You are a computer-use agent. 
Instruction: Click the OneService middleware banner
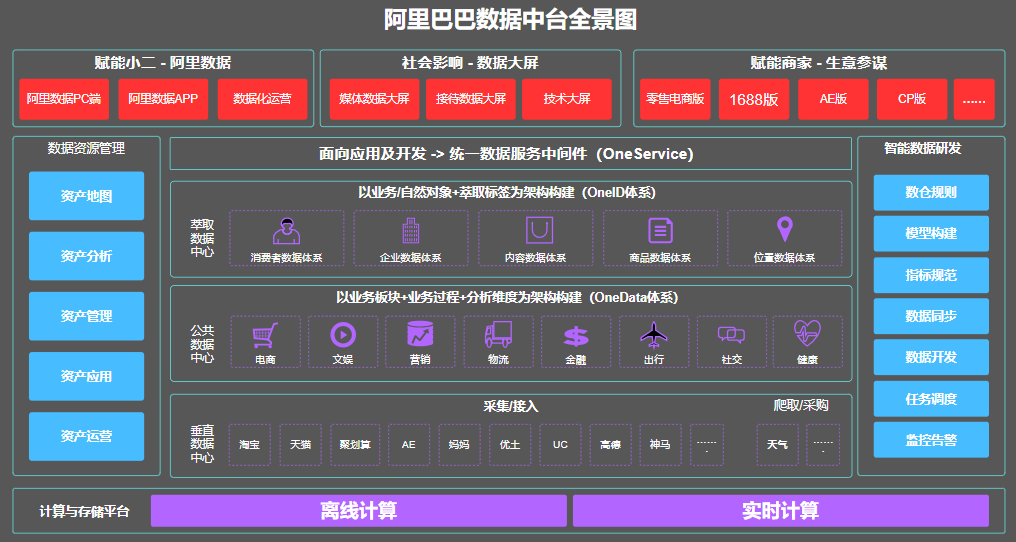tap(511, 154)
